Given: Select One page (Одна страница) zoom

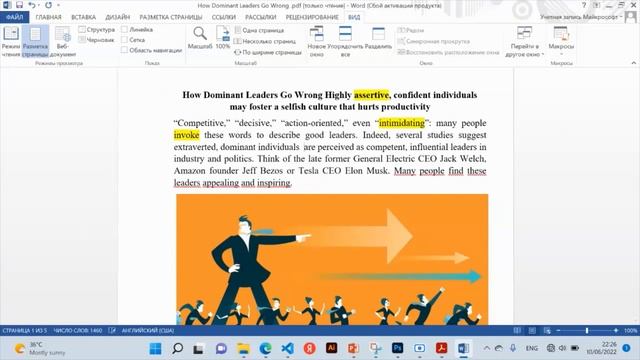Looking at the screenshot, I should (259, 30).
